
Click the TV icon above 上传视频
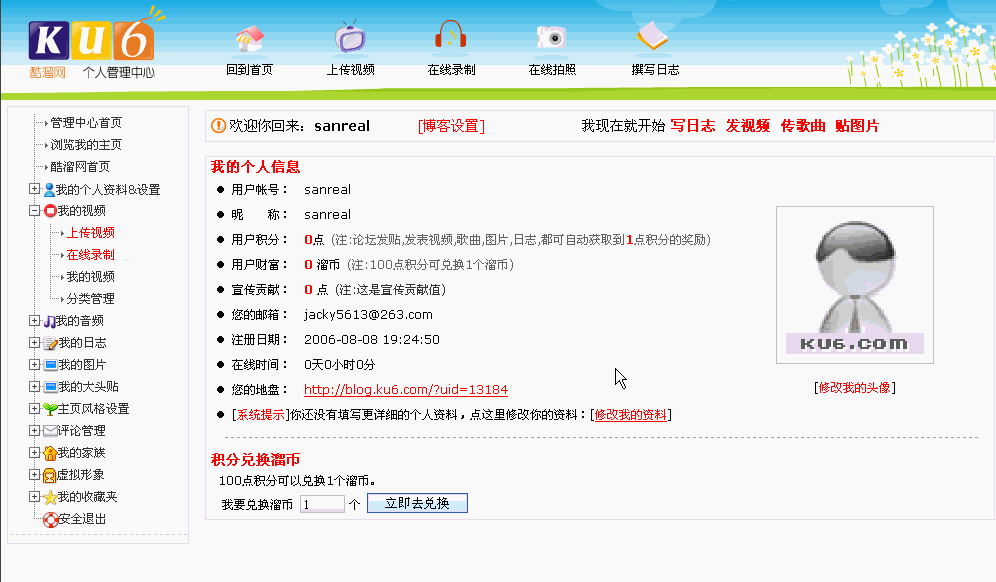coord(350,36)
